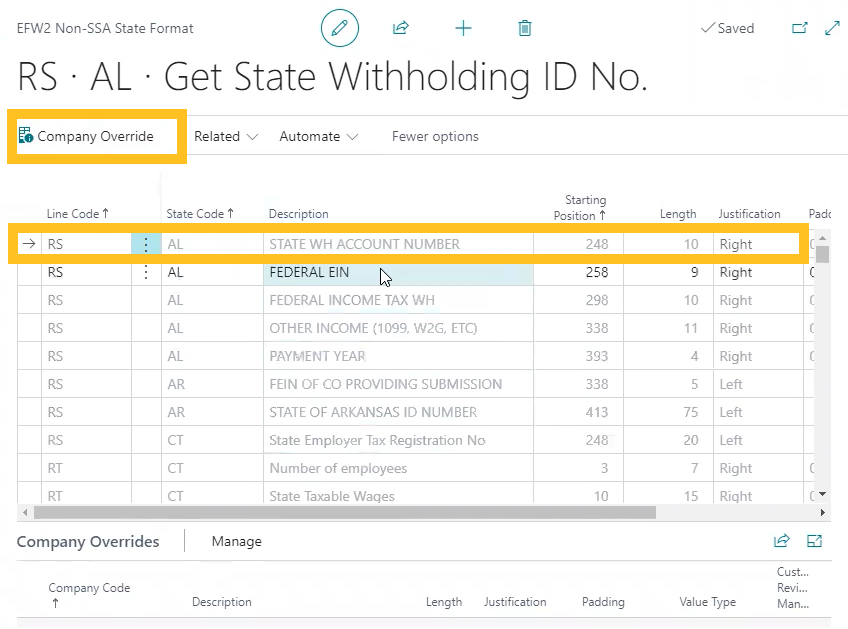The width and height of the screenshot is (848, 629).
Task: Open three-dot menu for STATE WH ACCOUNT row
Action: 146,244
